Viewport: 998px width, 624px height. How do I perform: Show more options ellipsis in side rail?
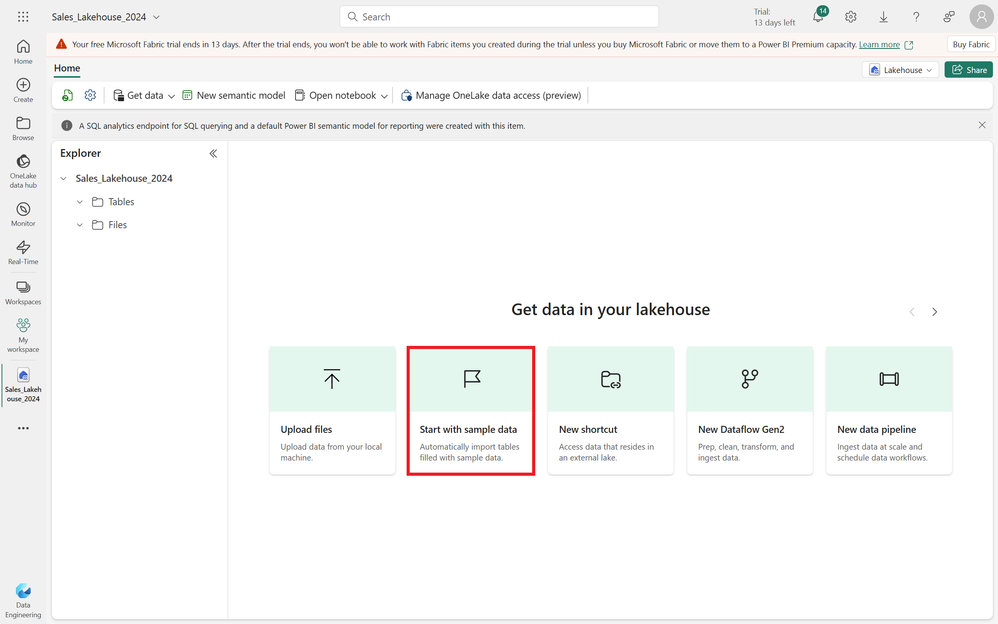[23, 428]
